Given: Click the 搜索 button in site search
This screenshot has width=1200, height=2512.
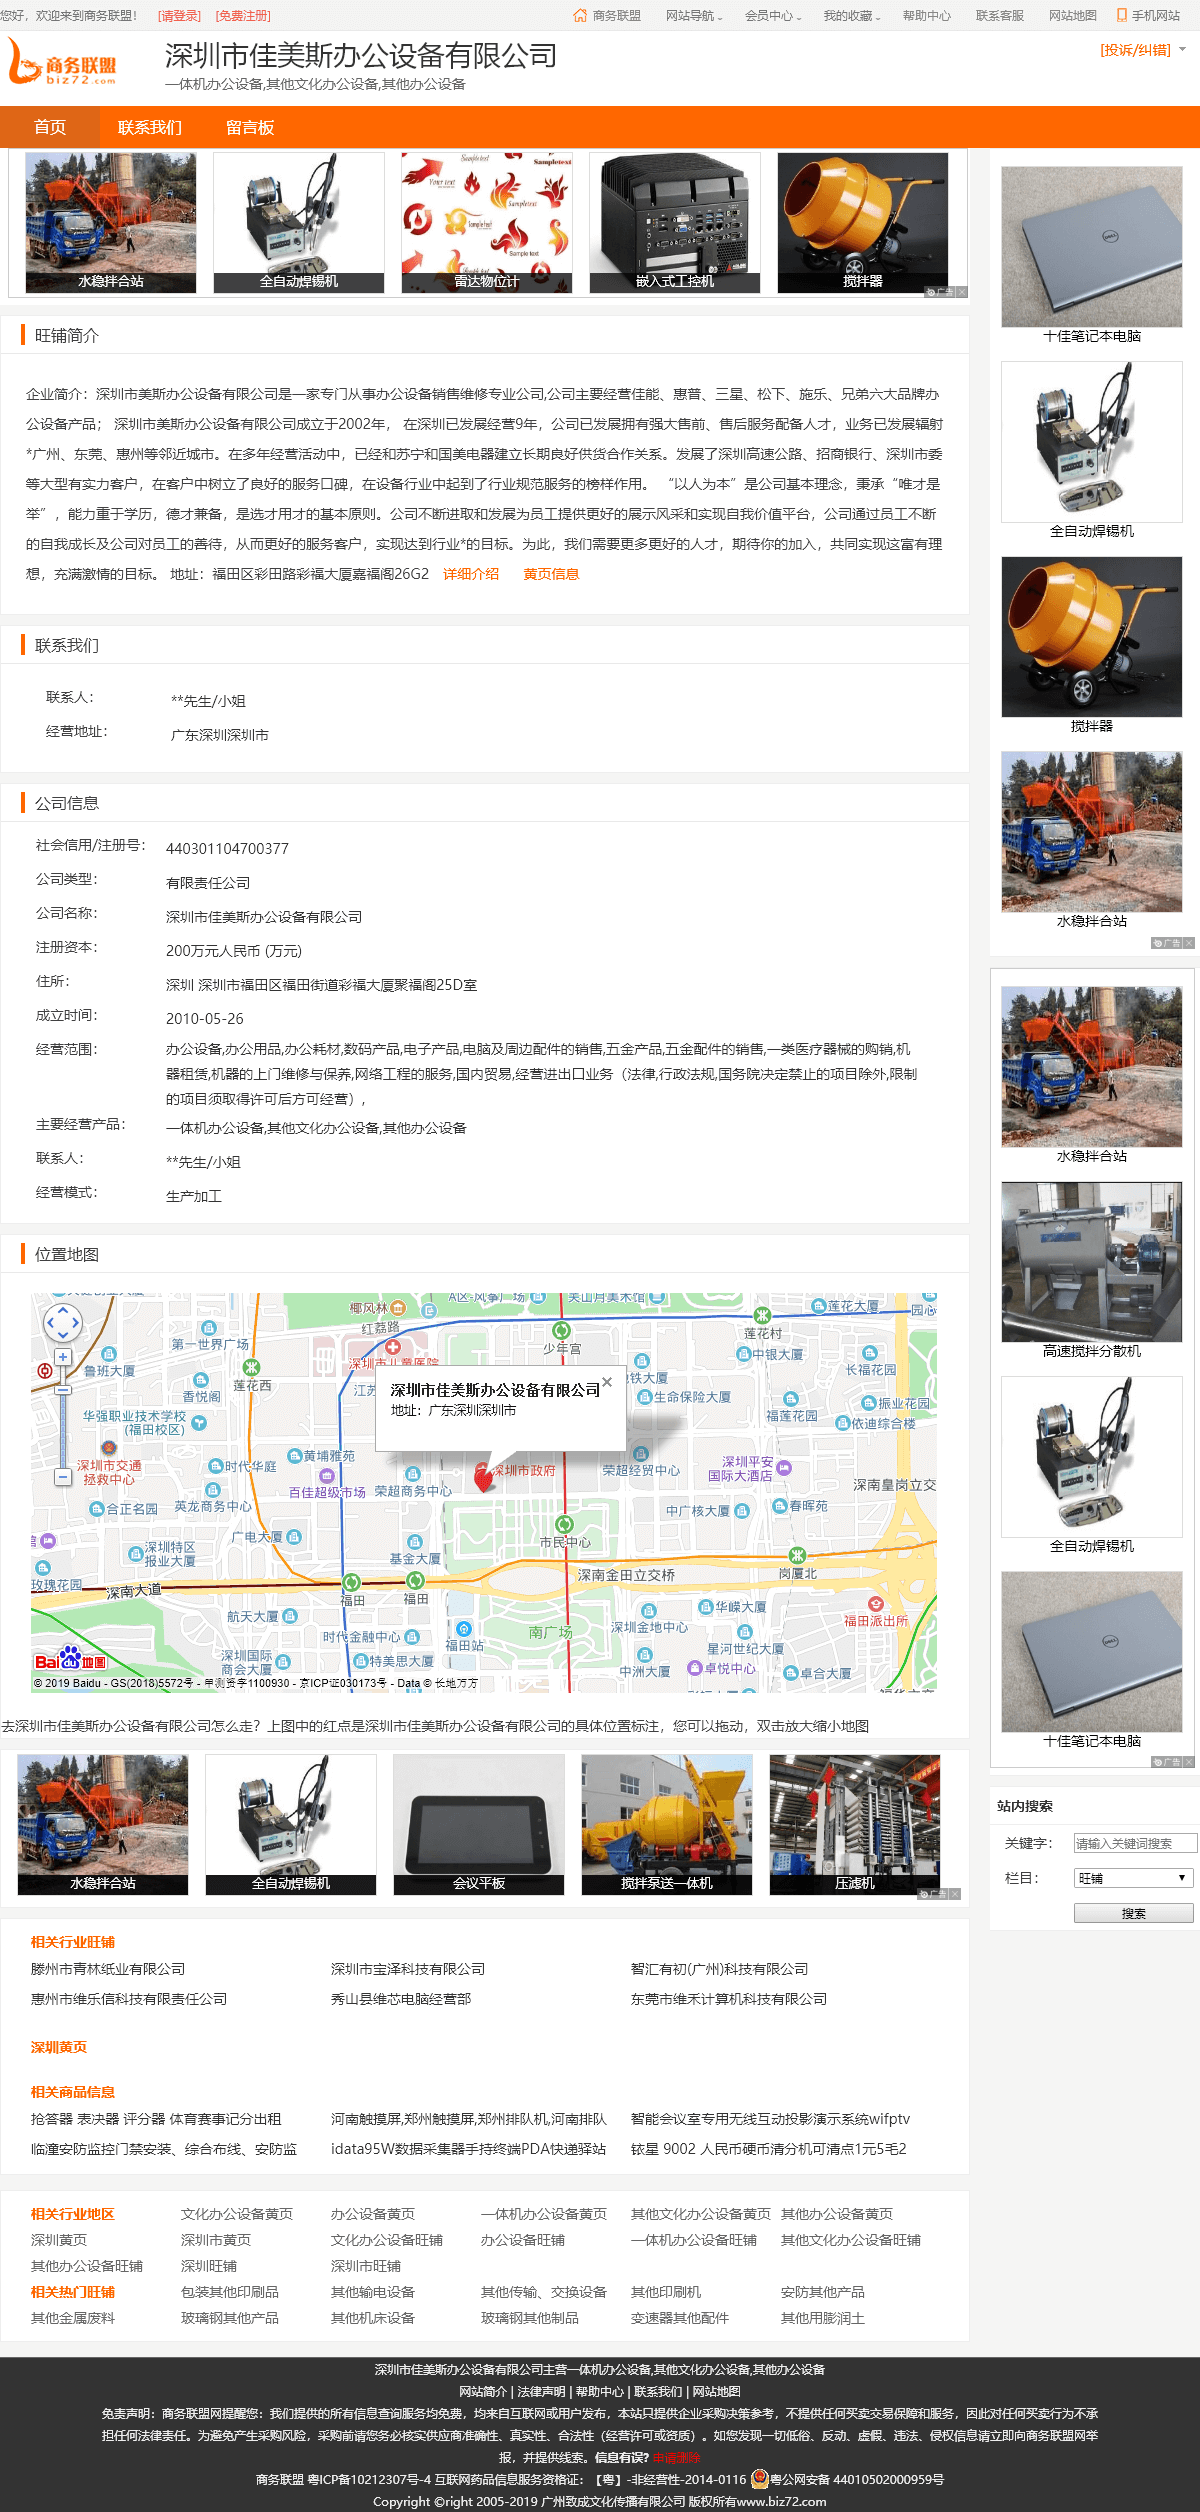Looking at the screenshot, I should pos(1133,1913).
